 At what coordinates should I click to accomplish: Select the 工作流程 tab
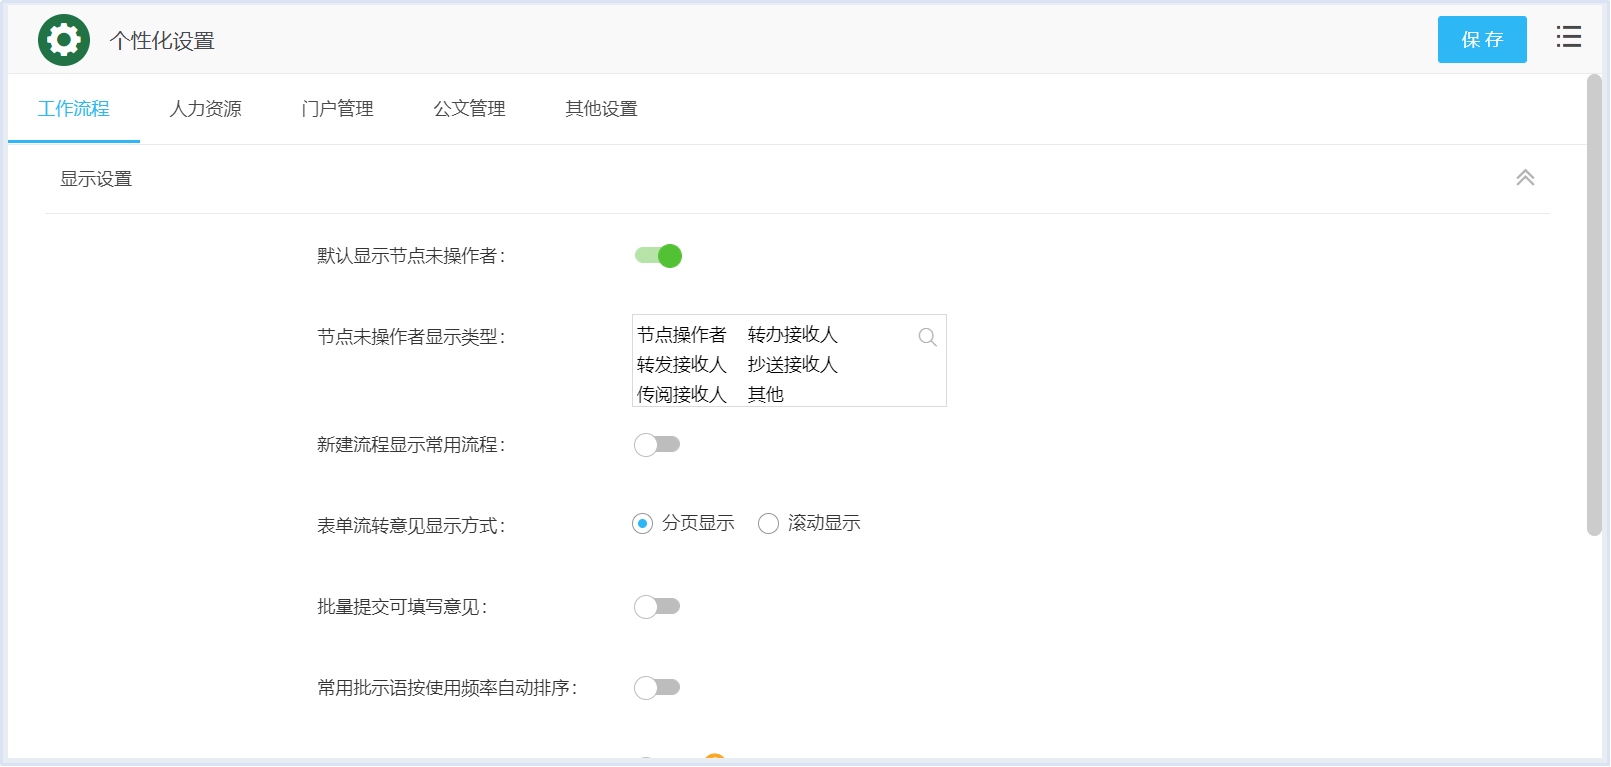pos(74,109)
